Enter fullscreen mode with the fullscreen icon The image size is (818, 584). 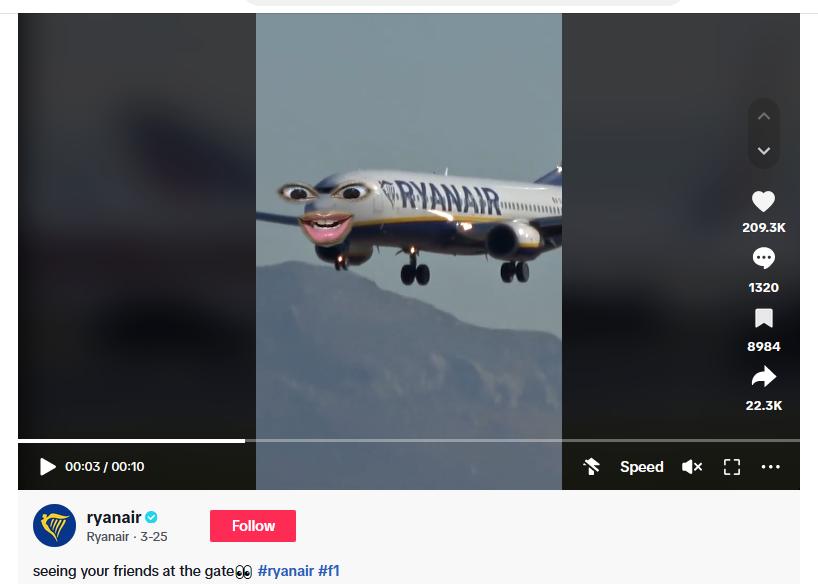(732, 467)
